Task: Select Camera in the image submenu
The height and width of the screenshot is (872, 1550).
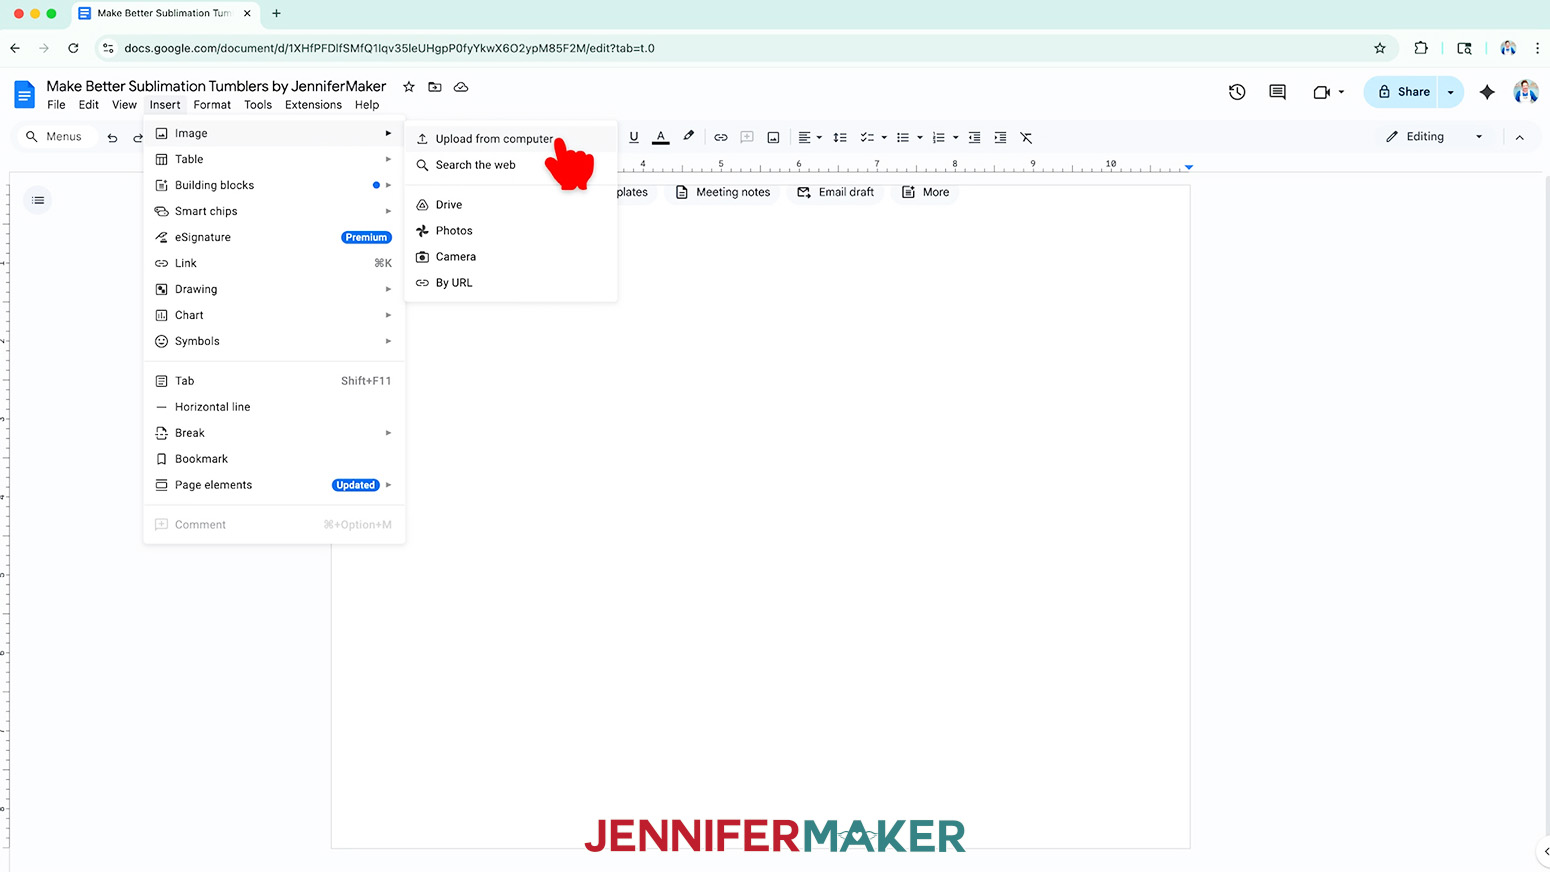Action: (x=510, y=257)
